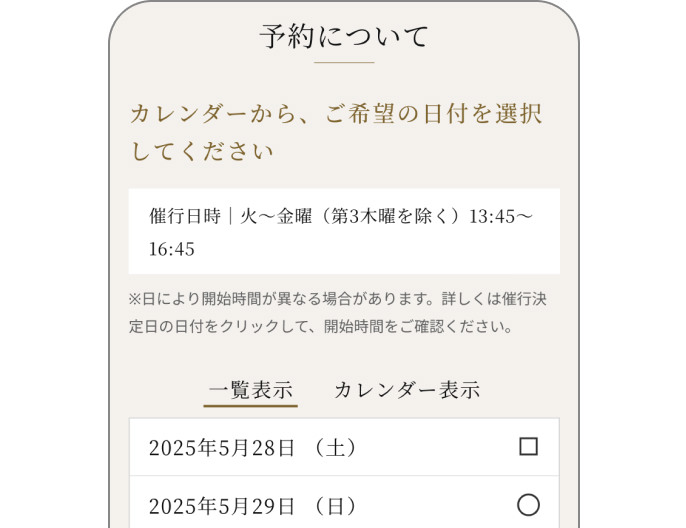This screenshot has height=528, width=686.
Task: Click the （土） weekday label
Action: tap(335, 448)
